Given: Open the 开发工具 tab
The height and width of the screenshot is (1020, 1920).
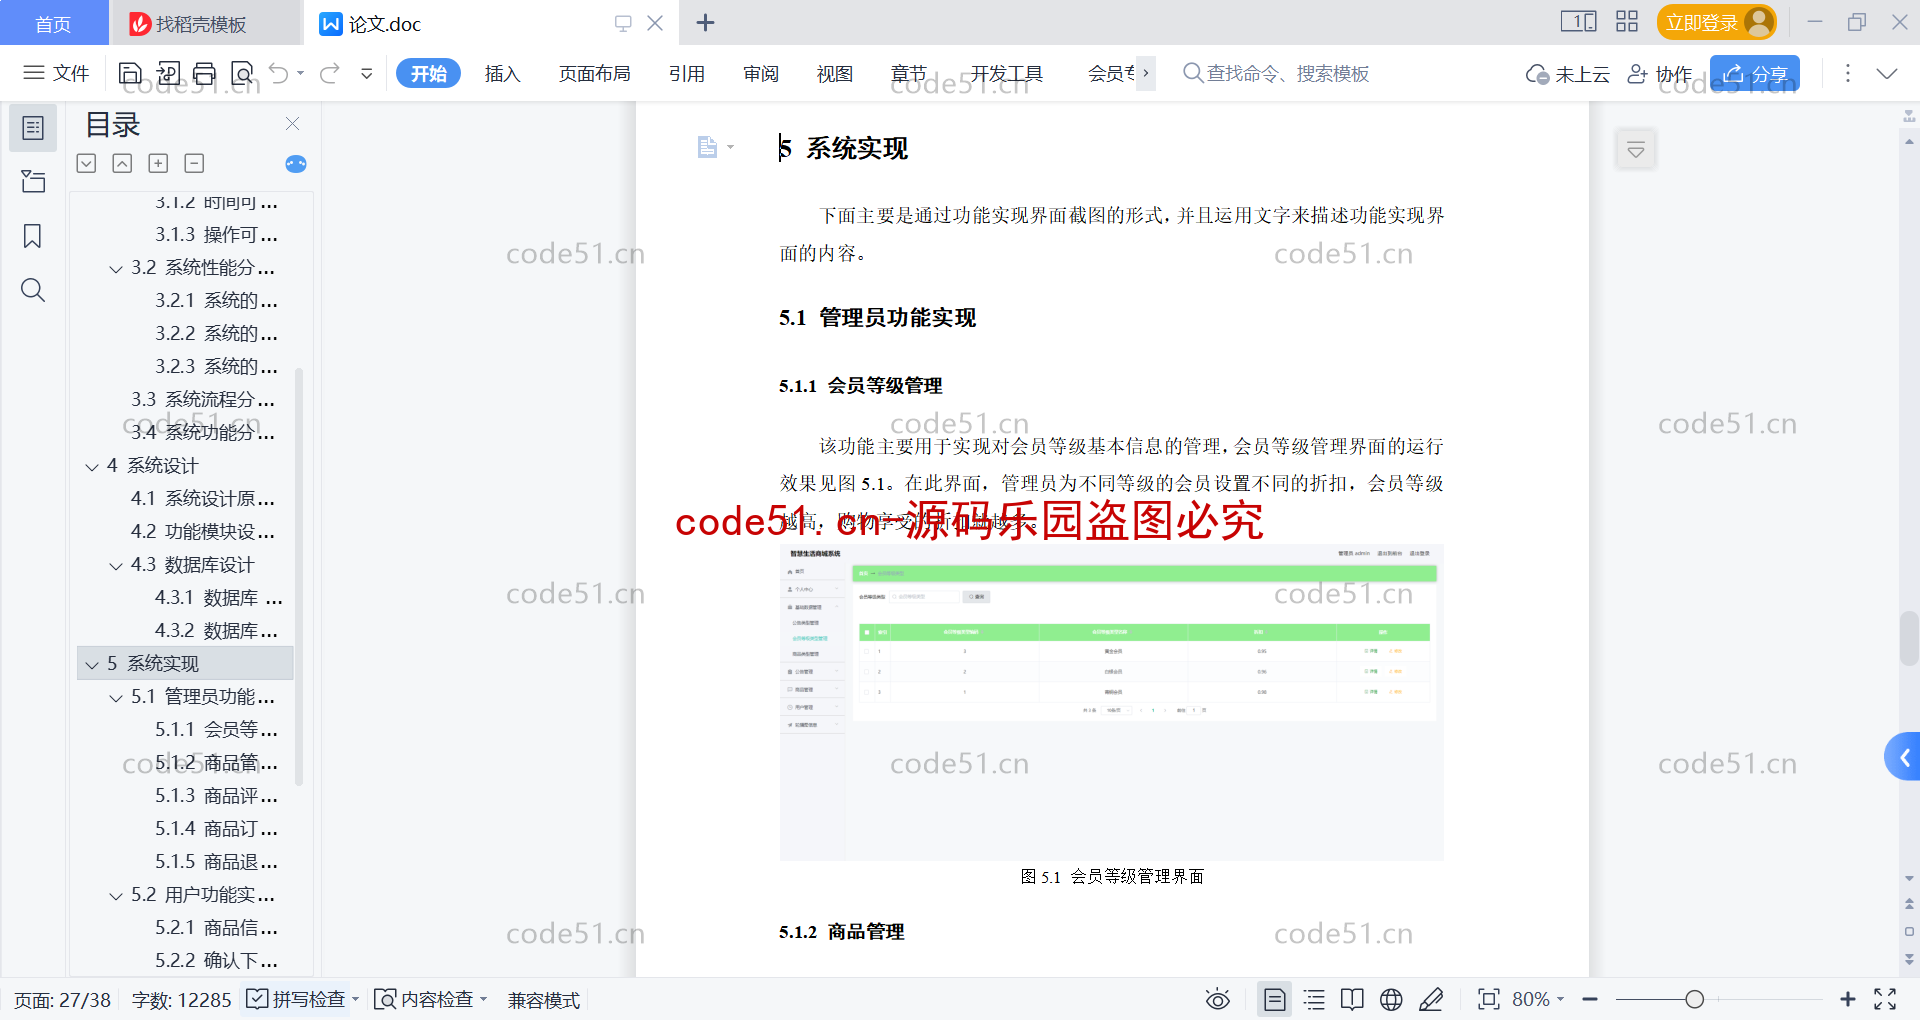Looking at the screenshot, I should pos(1006,73).
